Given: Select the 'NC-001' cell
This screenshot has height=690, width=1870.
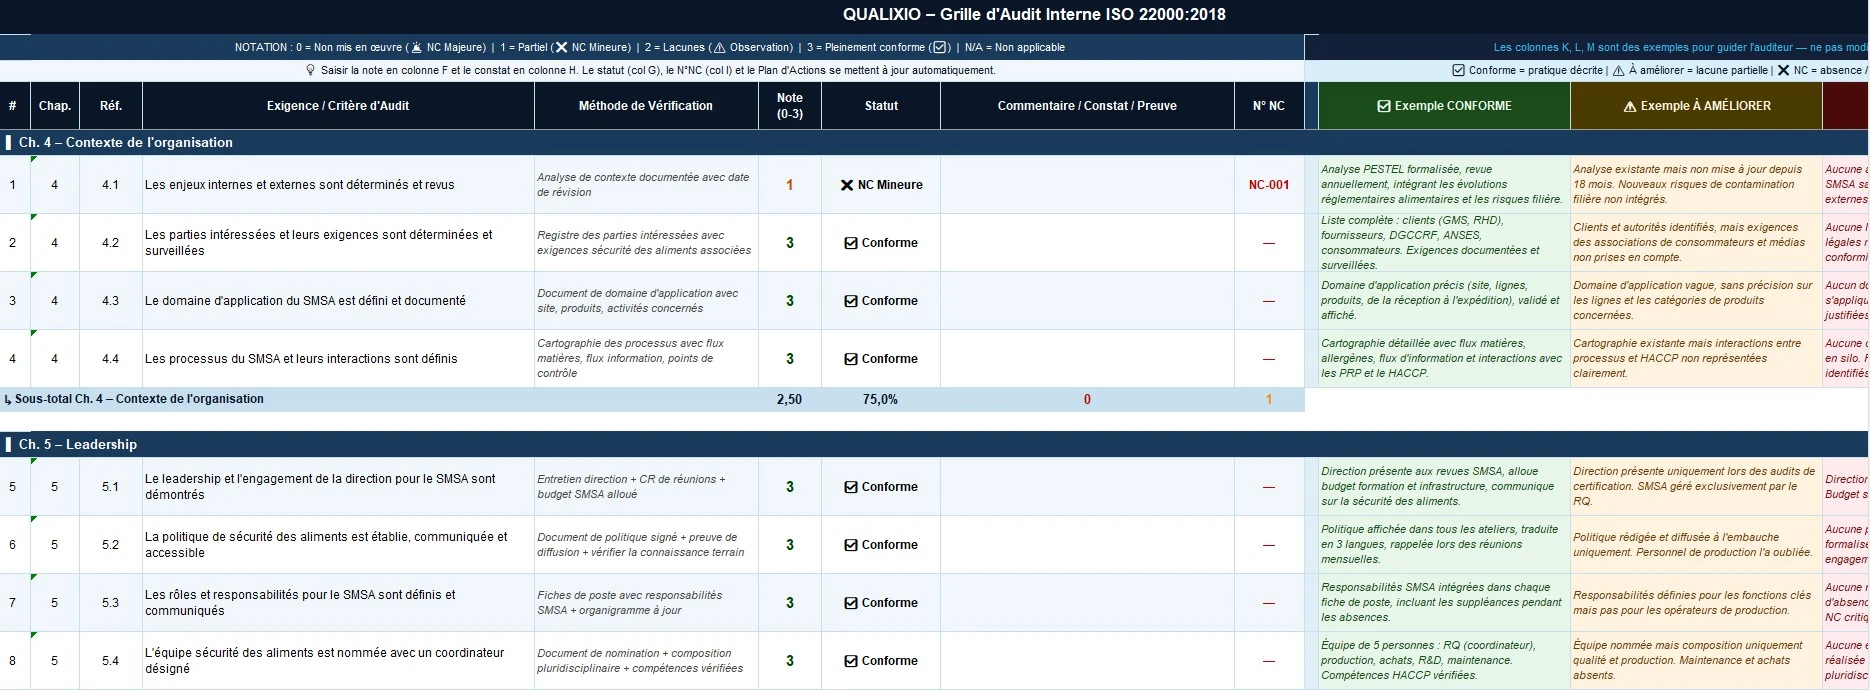Looking at the screenshot, I should 1269,185.
